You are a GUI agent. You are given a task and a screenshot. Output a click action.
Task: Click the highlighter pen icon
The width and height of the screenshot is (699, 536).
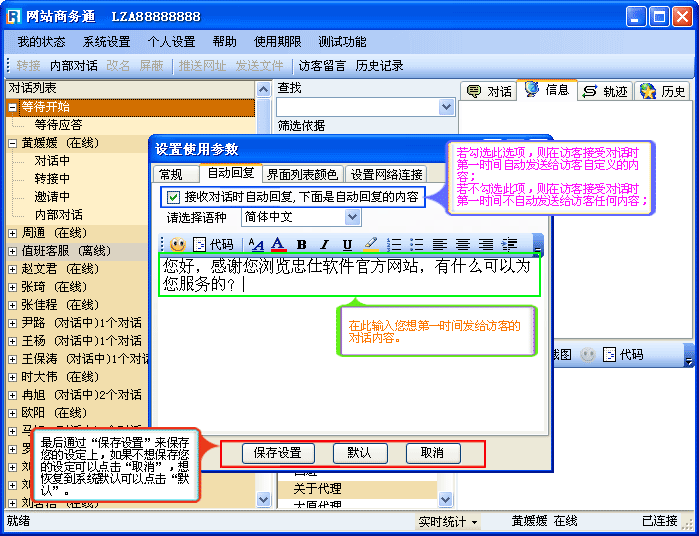point(370,244)
